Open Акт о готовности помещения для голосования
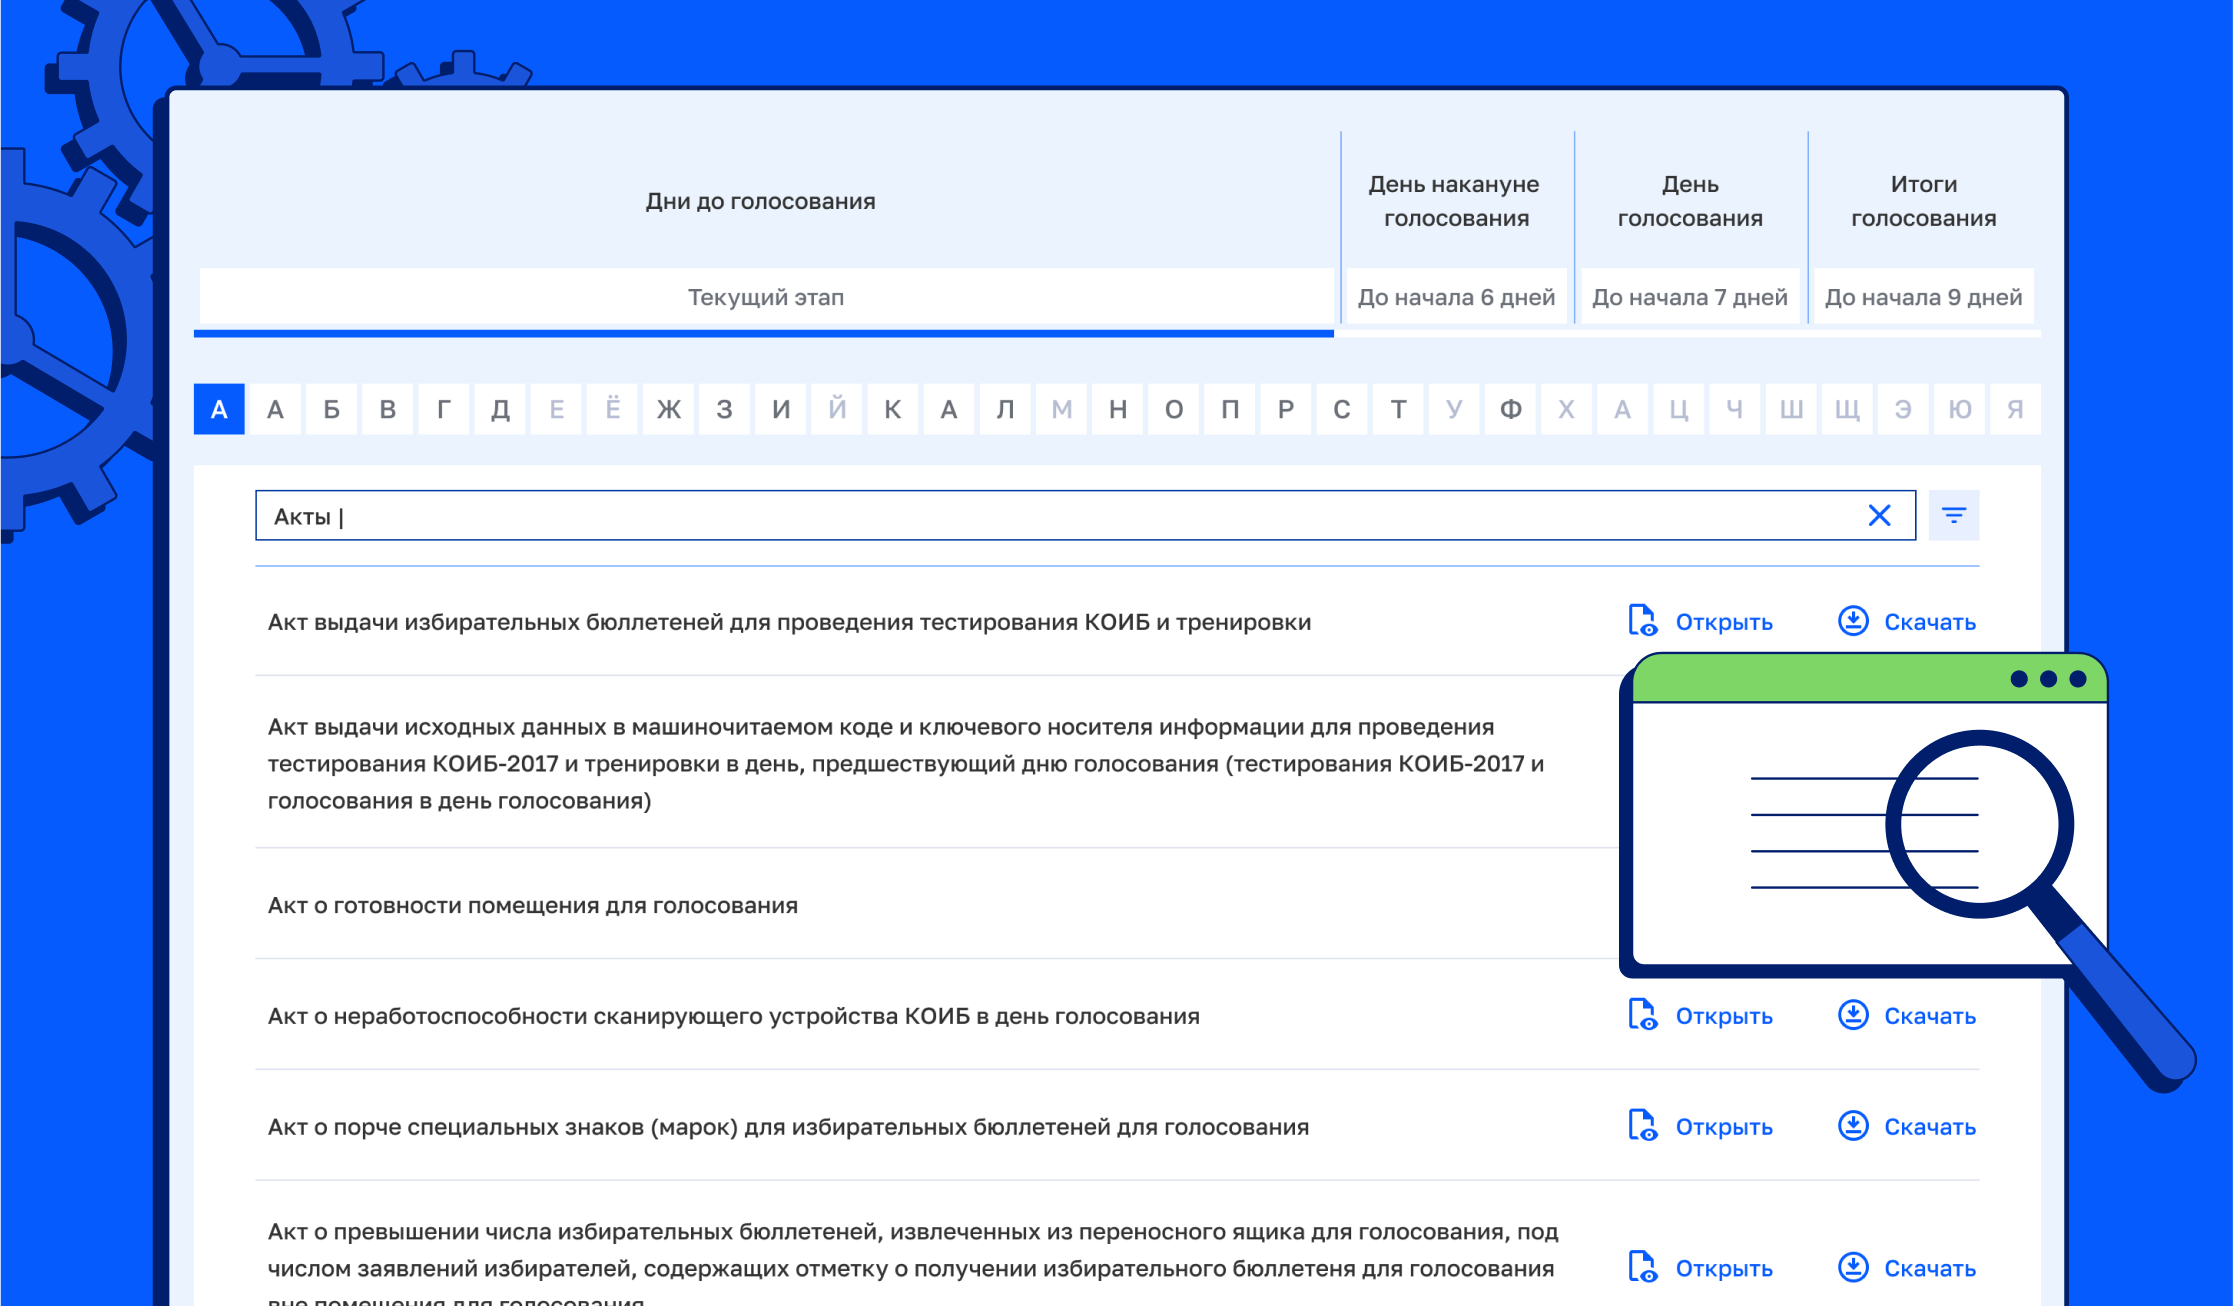The height and width of the screenshot is (1306, 2233). point(532,905)
